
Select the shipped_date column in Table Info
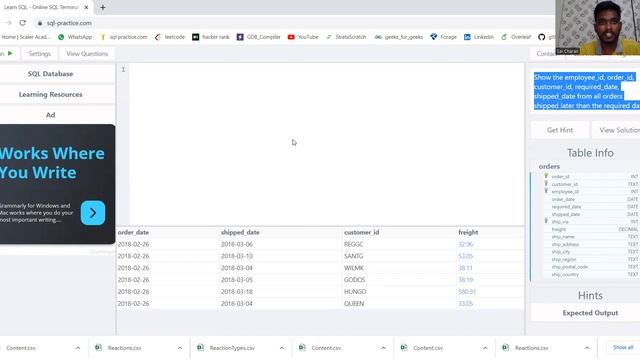[566, 214]
